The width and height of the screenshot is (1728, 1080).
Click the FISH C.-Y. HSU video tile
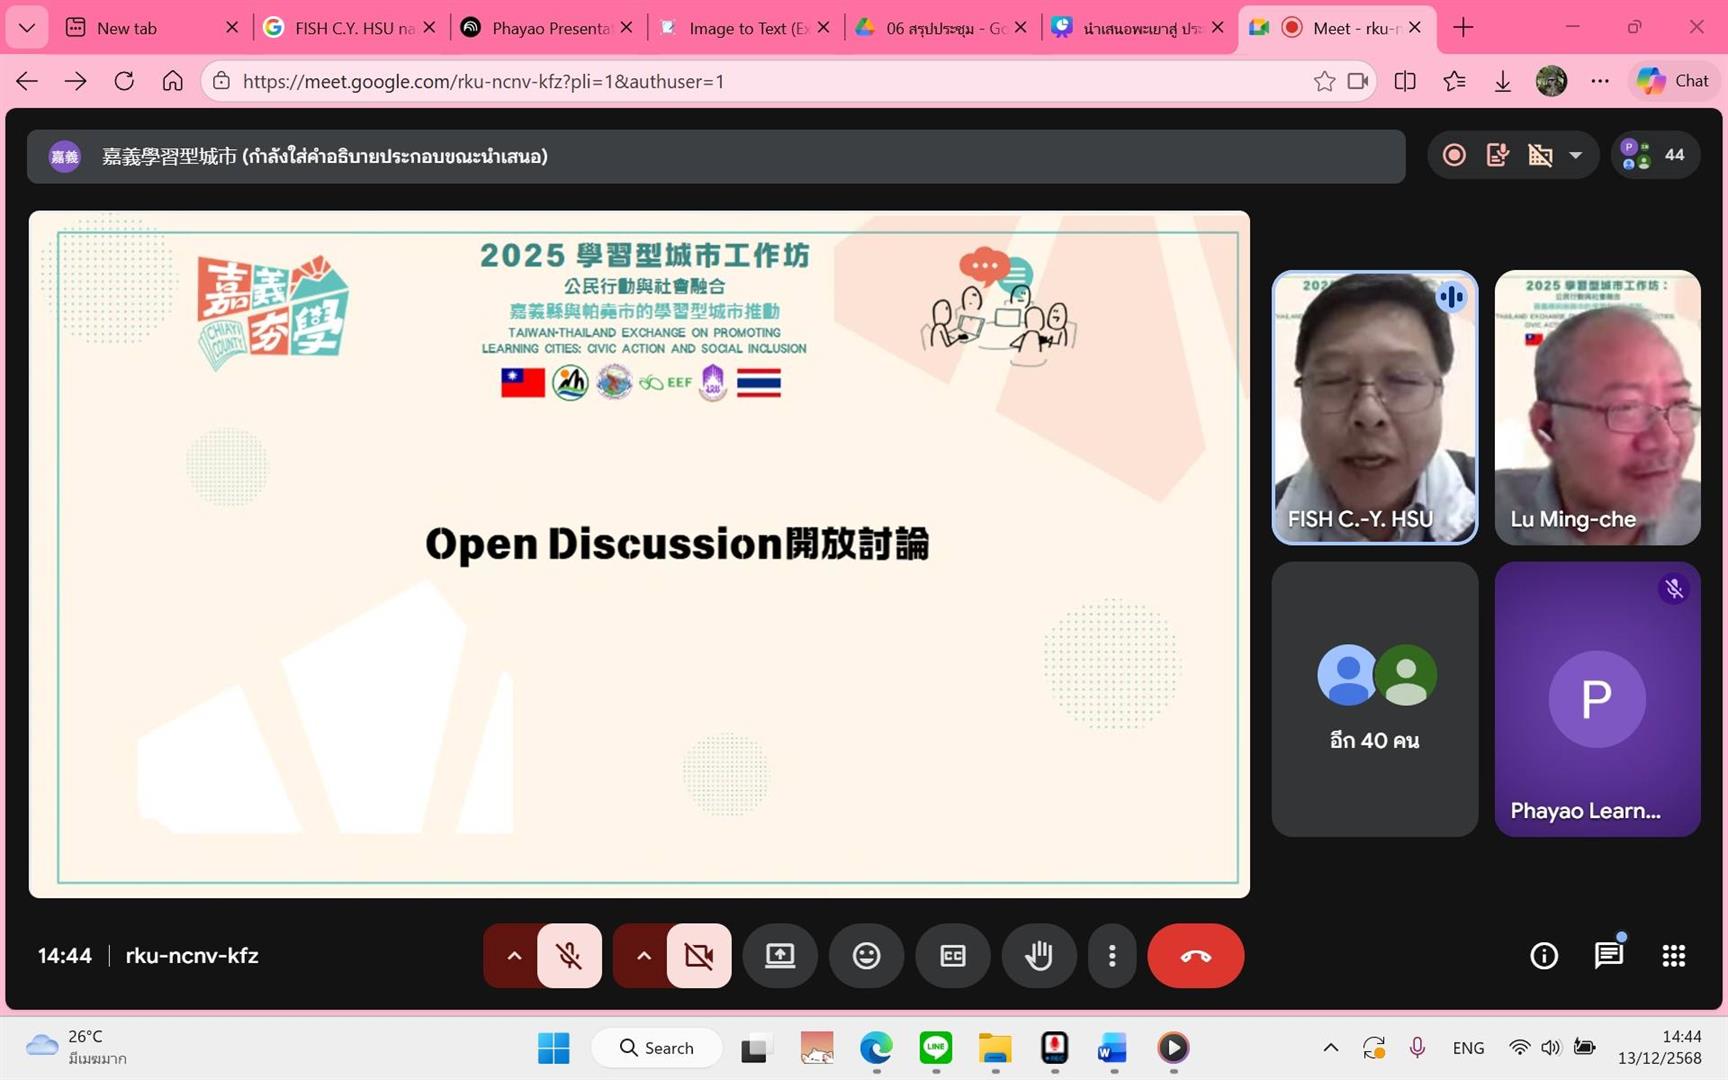(1374, 407)
